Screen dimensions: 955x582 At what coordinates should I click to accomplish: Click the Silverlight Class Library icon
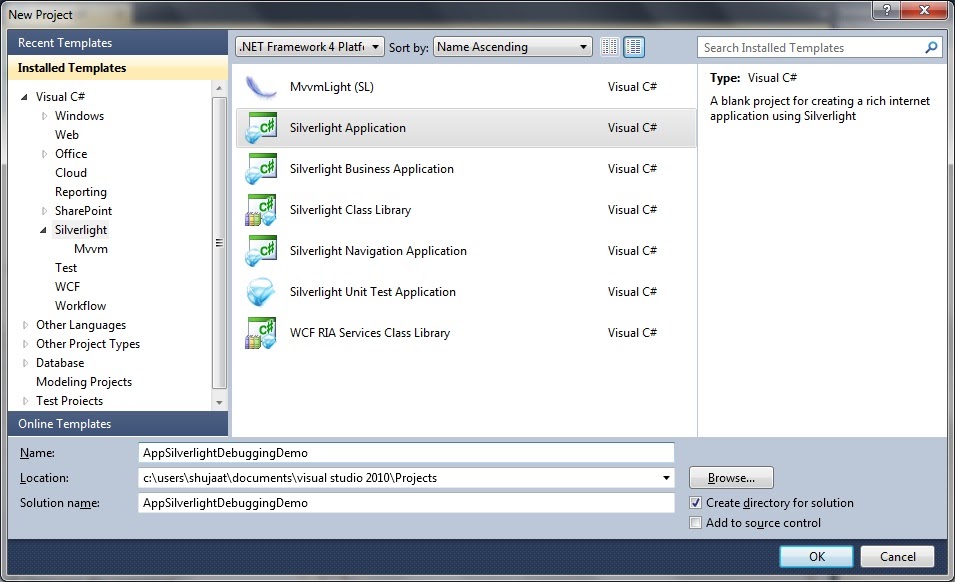[x=261, y=210]
